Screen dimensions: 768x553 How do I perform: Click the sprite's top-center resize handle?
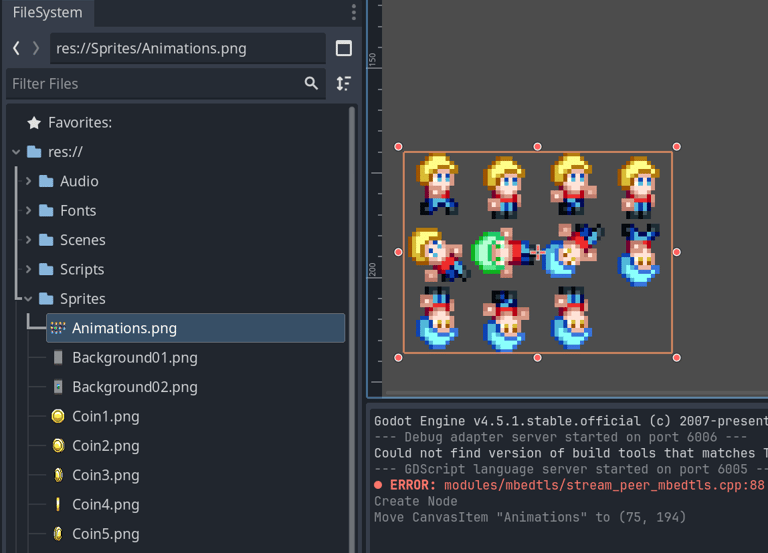537,146
